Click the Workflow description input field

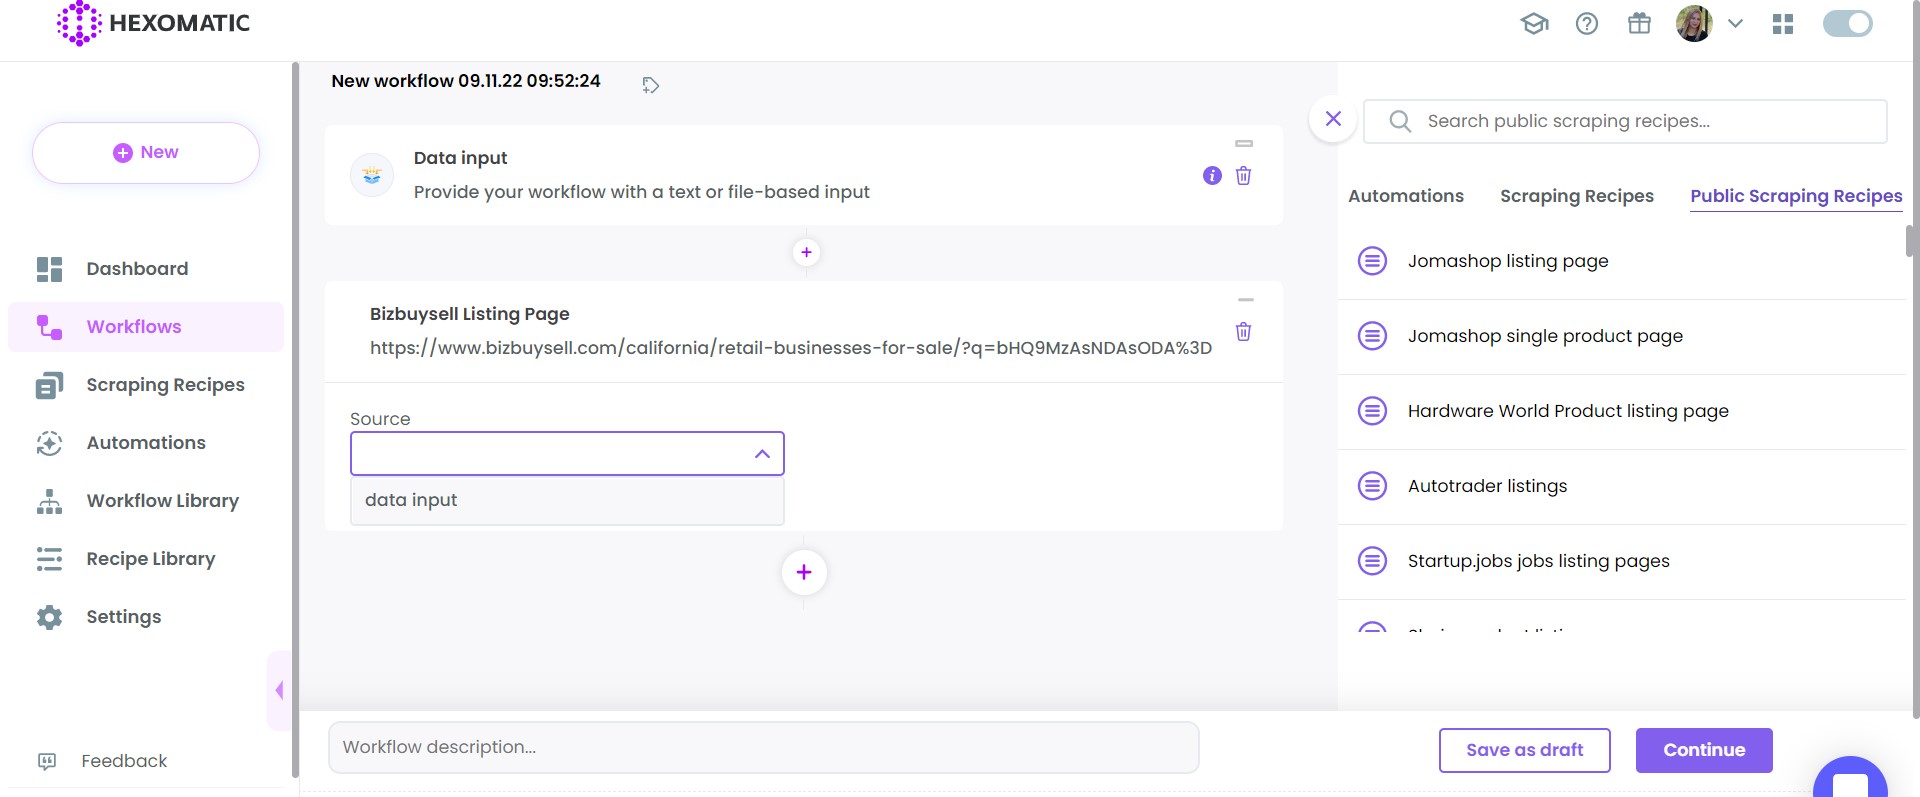coord(763,747)
